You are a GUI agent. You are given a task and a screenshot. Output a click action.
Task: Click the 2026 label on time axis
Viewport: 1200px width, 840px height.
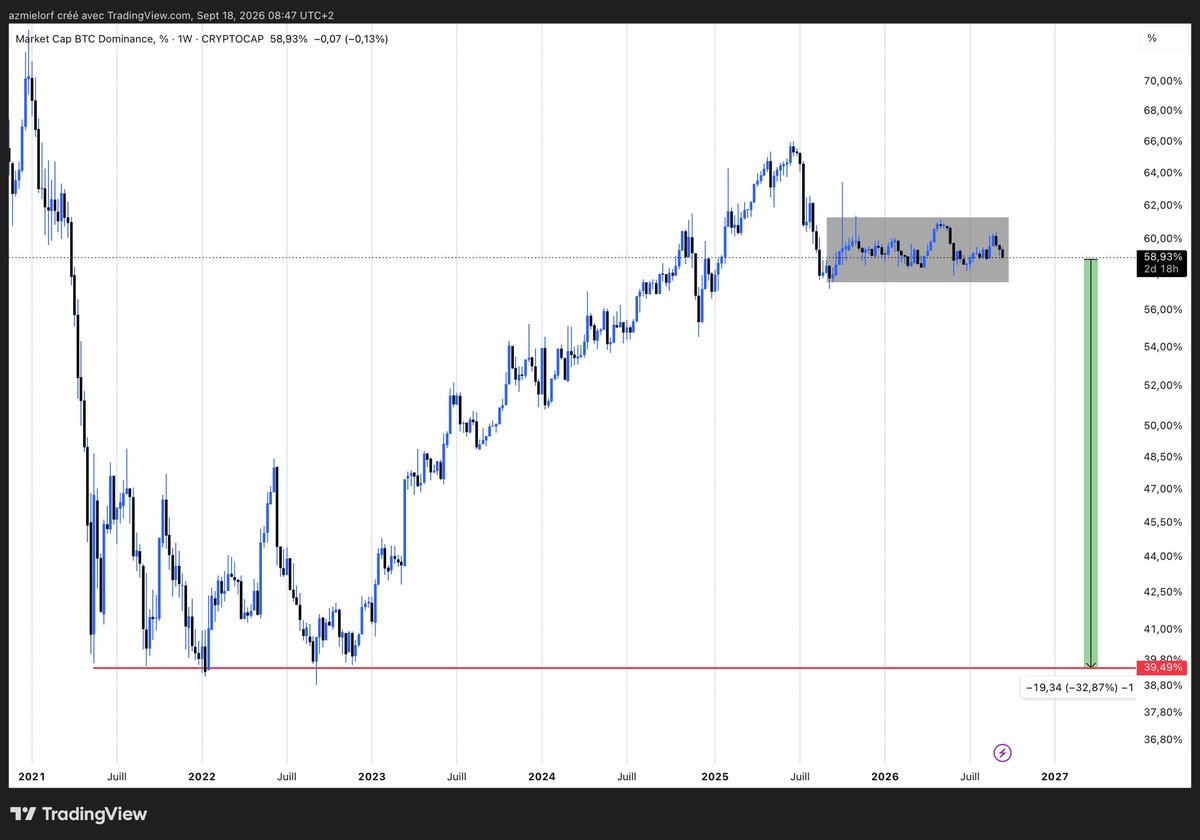[885, 776]
